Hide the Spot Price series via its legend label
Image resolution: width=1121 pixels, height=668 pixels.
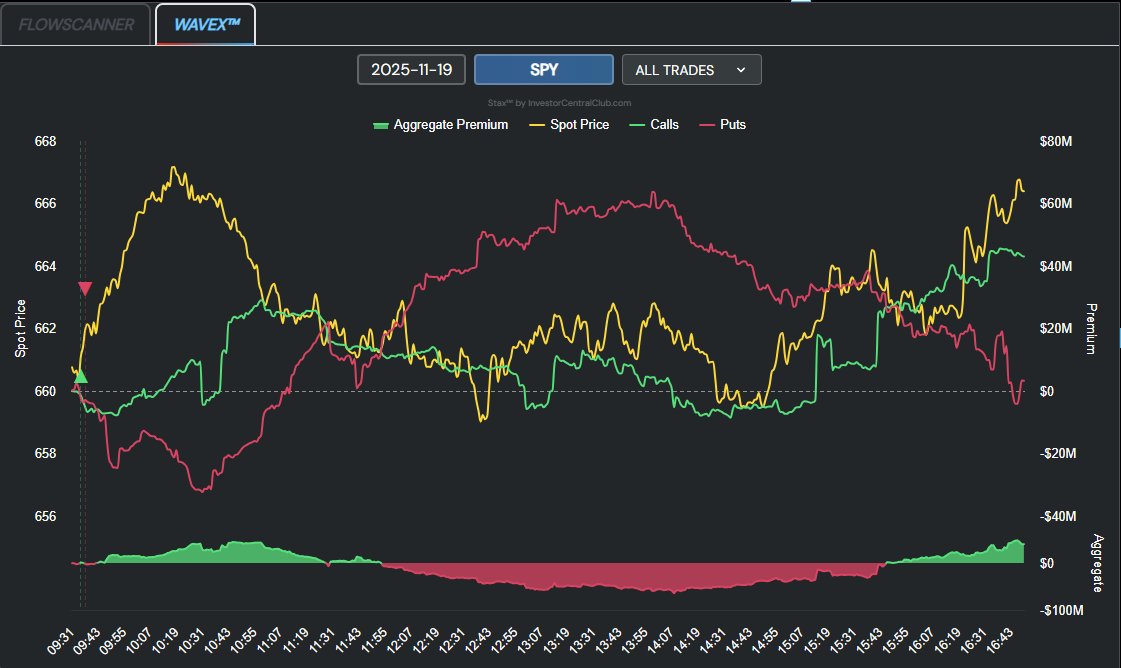[x=580, y=124]
